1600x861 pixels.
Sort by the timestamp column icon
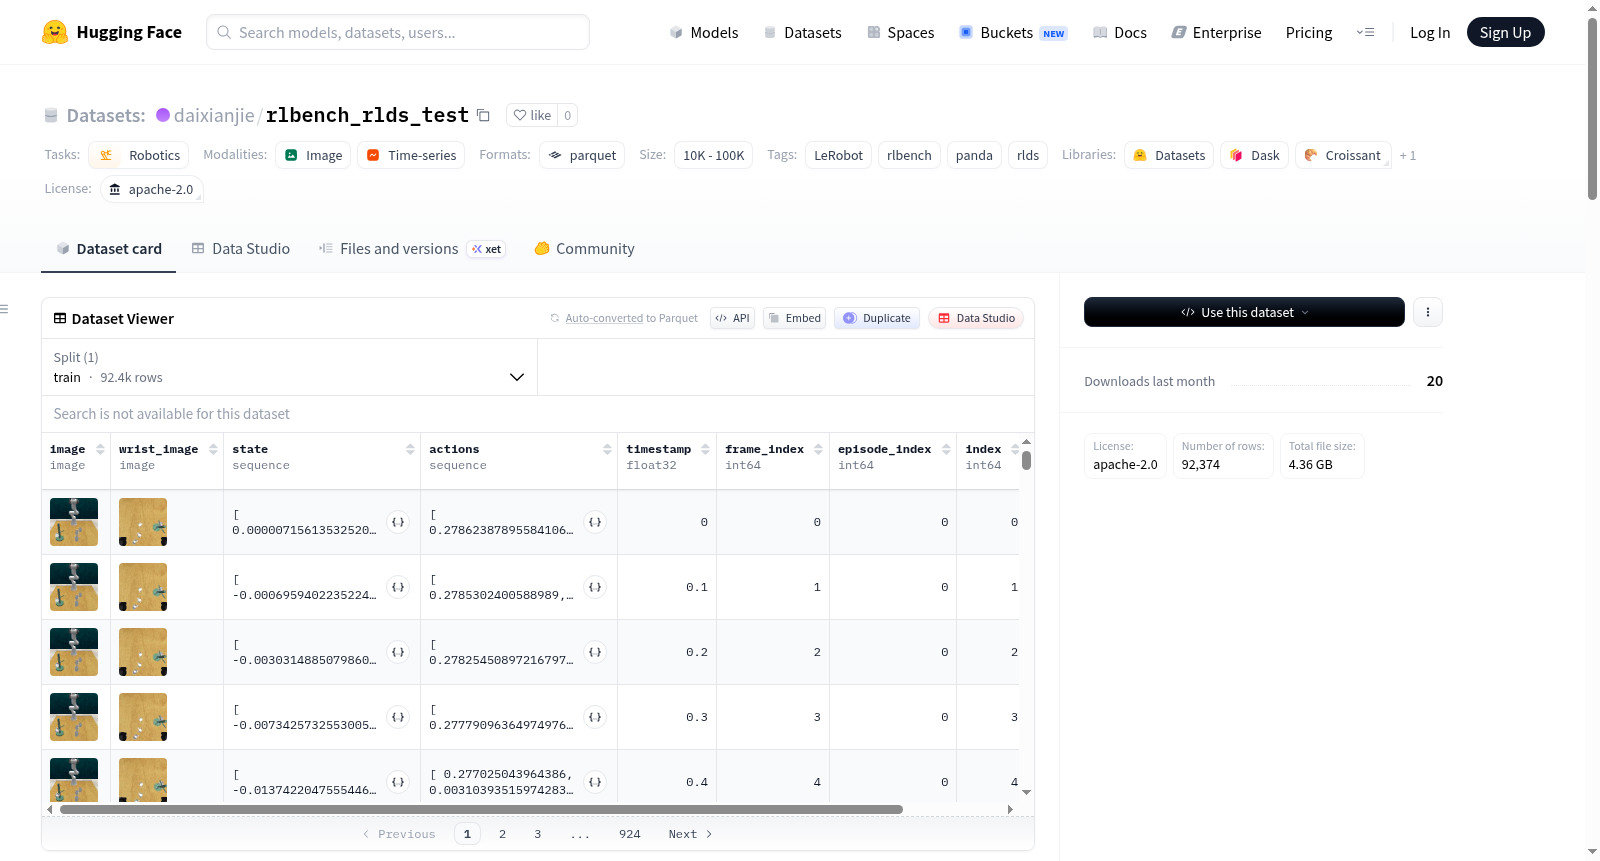point(706,450)
